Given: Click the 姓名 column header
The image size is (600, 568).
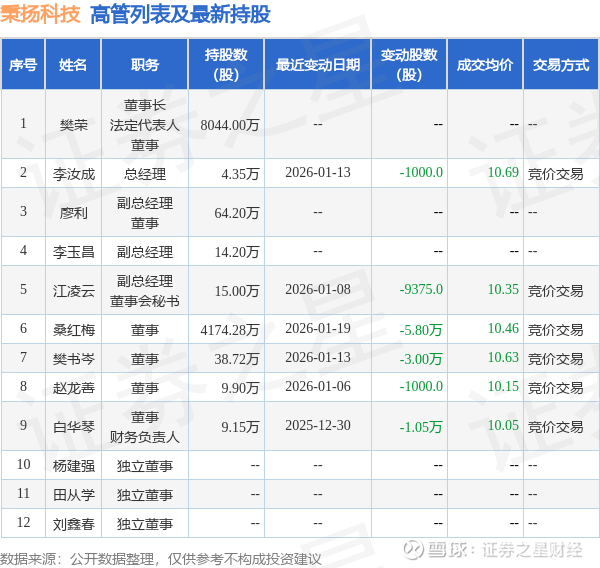Looking at the screenshot, I should point(73,65).
